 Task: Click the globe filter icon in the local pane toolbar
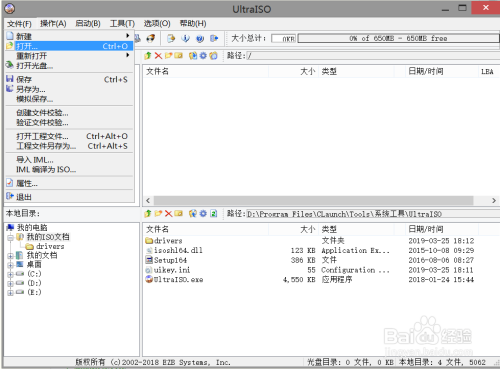pos(193,213)
